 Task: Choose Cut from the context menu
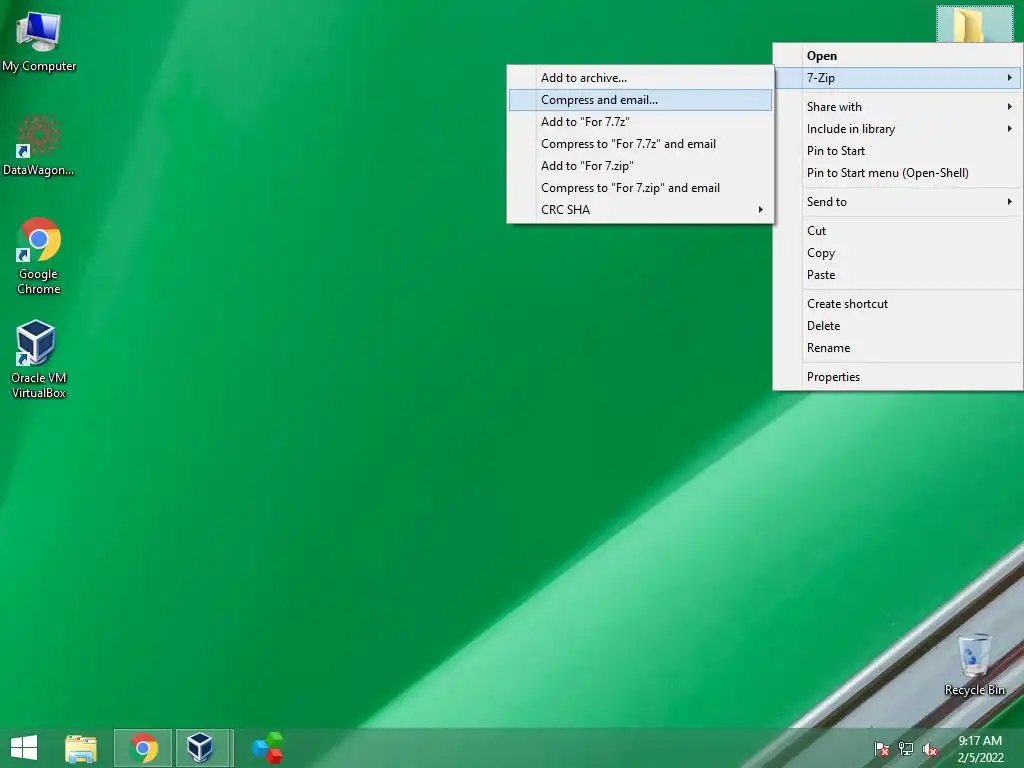point(897,231)
